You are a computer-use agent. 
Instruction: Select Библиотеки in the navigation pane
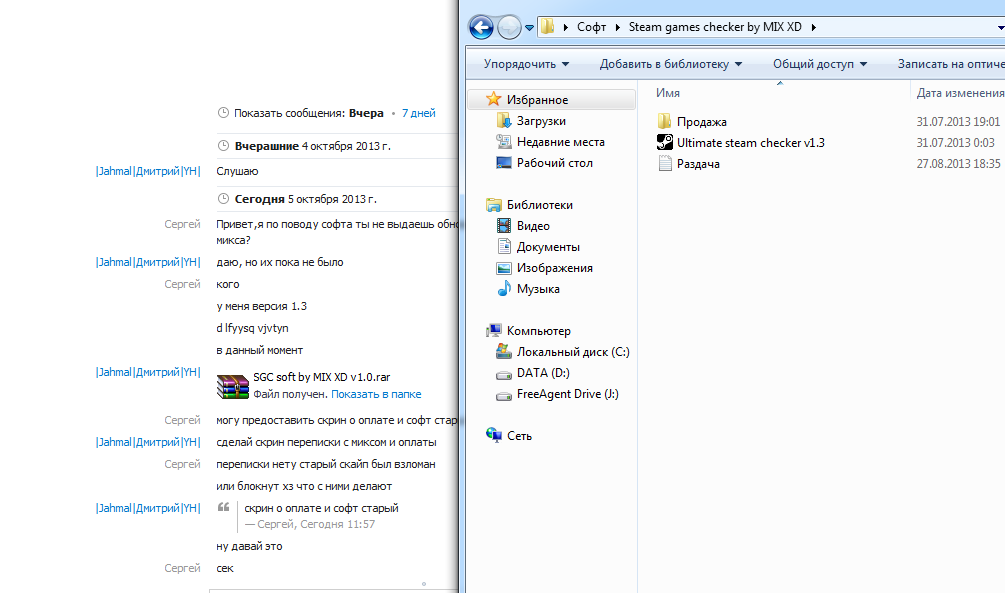tap(539, 205)
